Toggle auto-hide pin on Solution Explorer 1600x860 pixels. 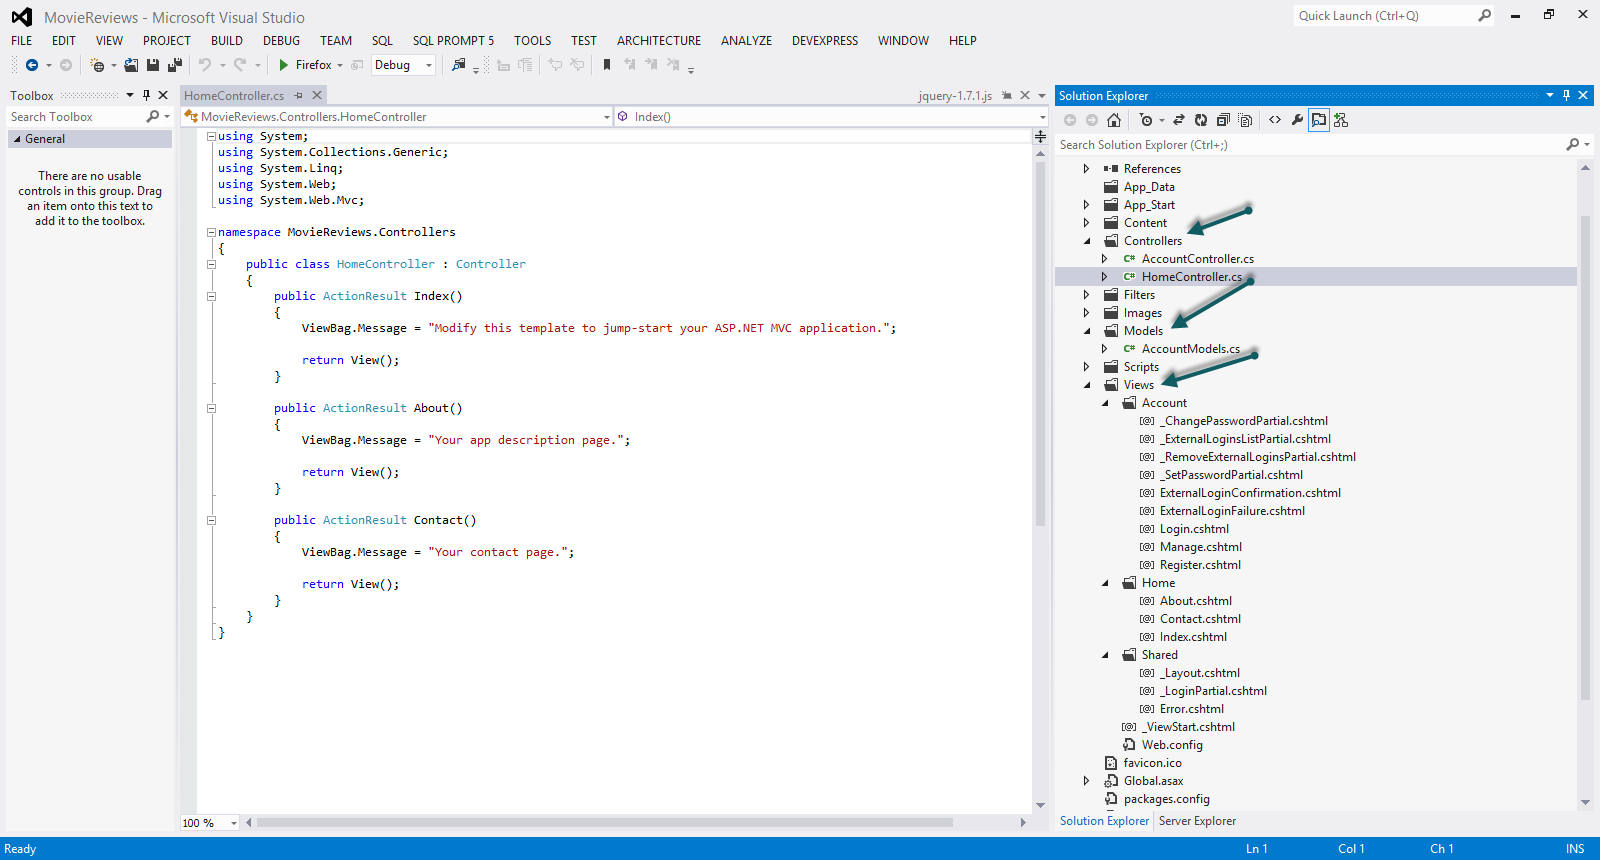pos(1566,96)
